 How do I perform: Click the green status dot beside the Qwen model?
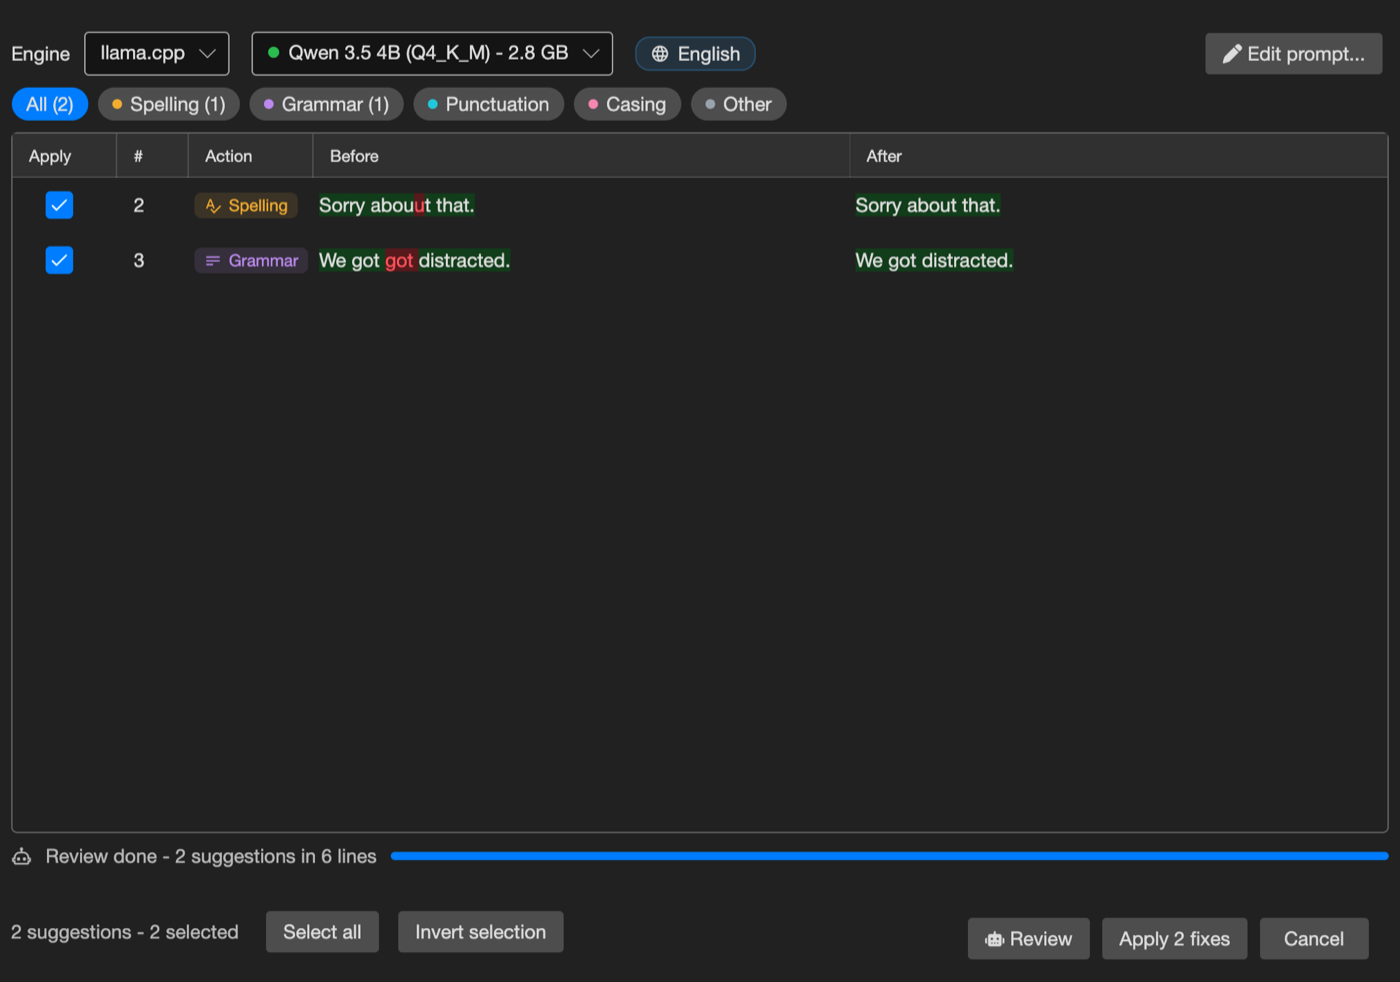[x=273, y=53]
